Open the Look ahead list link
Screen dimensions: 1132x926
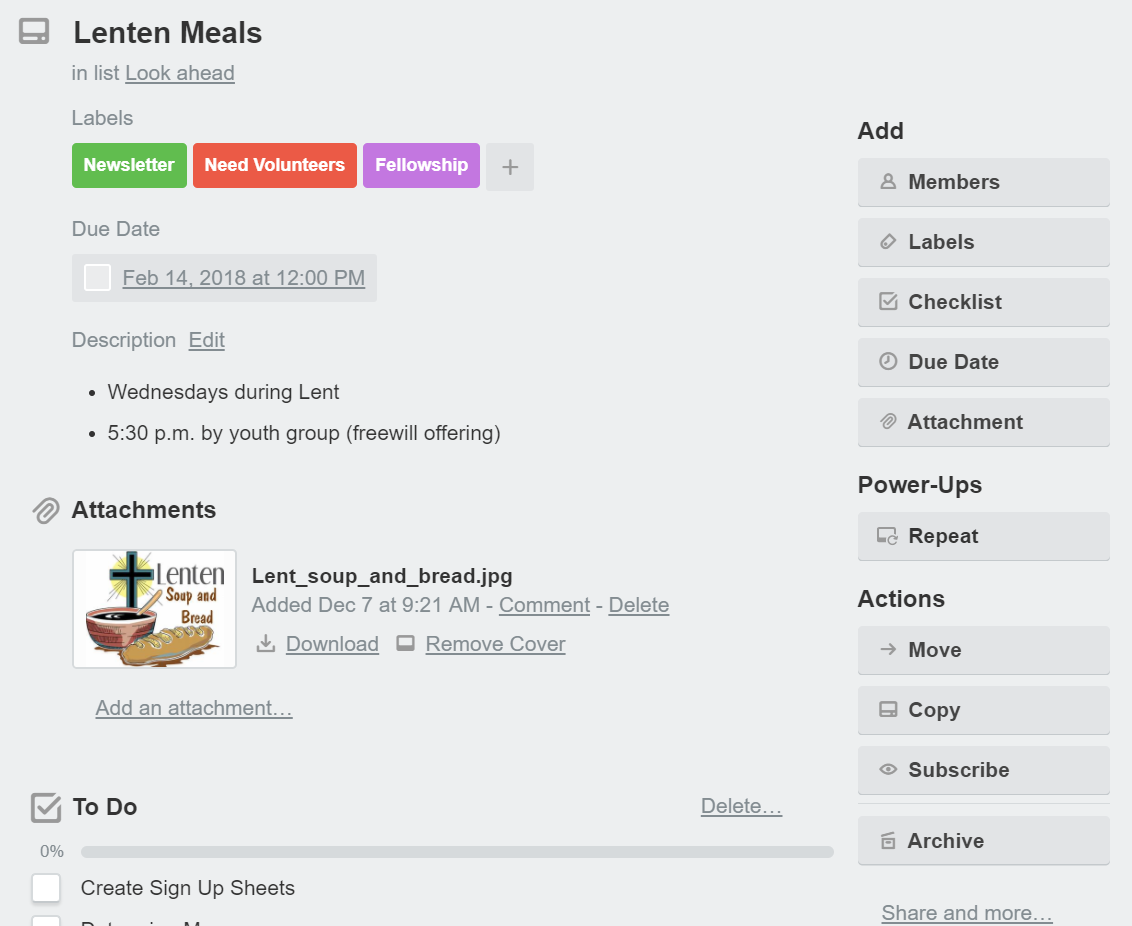point(179,73)
